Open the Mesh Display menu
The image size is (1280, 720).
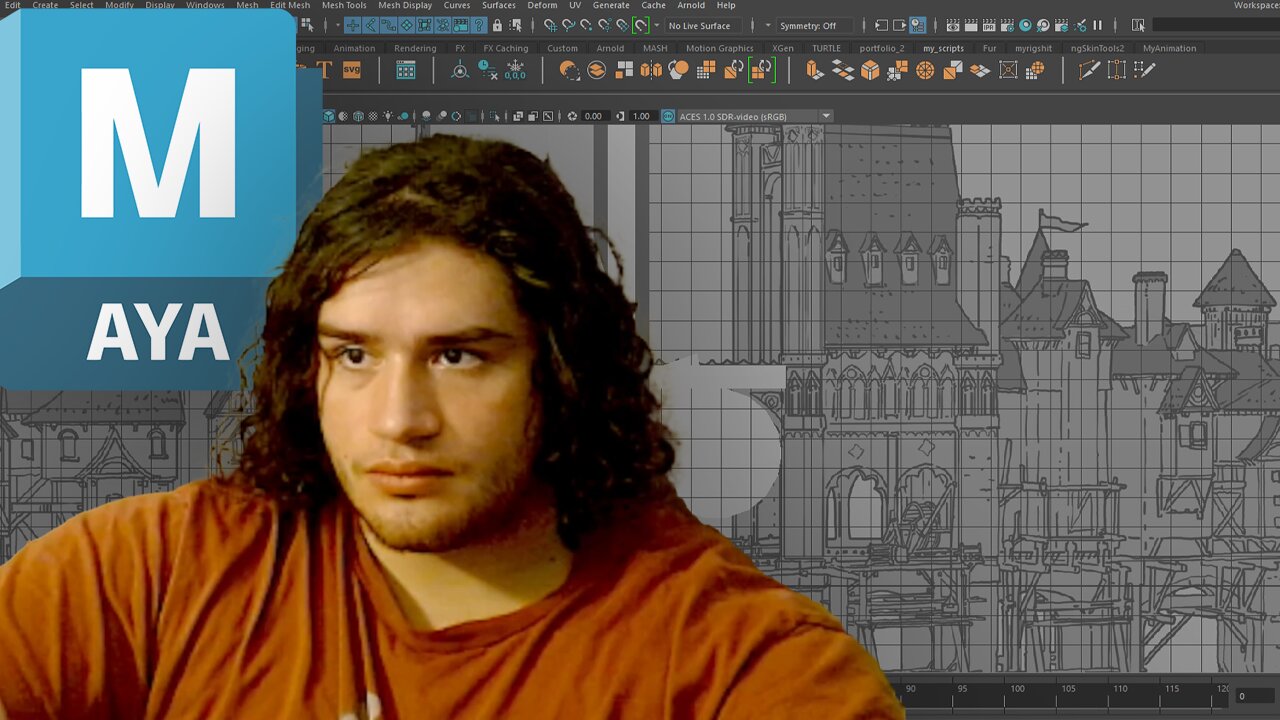click(x=405, y=5)
